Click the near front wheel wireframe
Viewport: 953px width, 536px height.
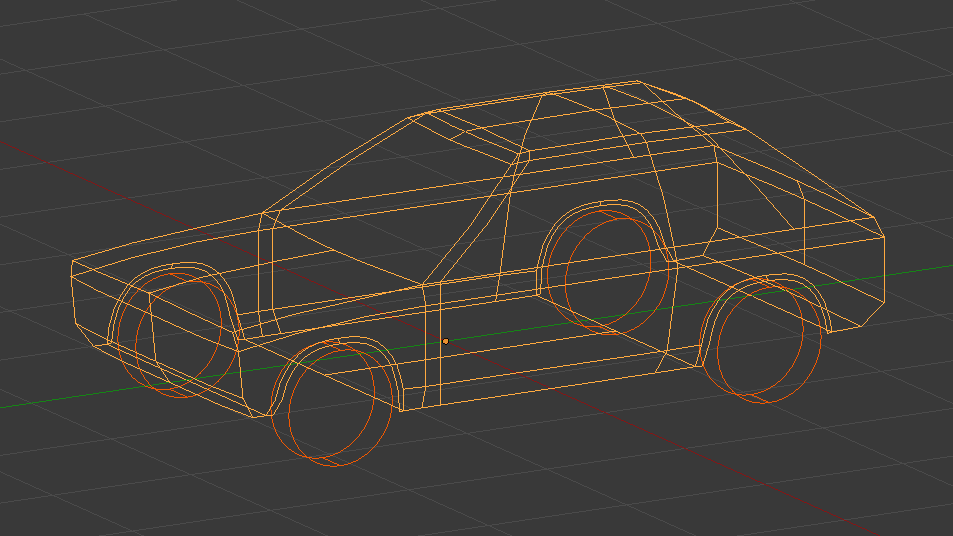tap(332, 405)
